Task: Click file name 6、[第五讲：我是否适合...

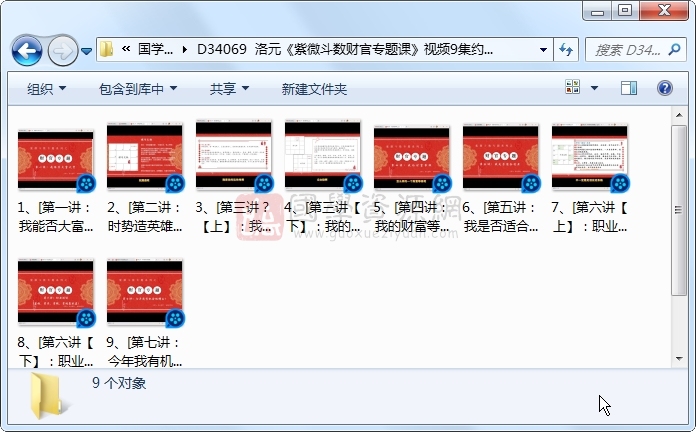Action: click(x=501, y=217)
